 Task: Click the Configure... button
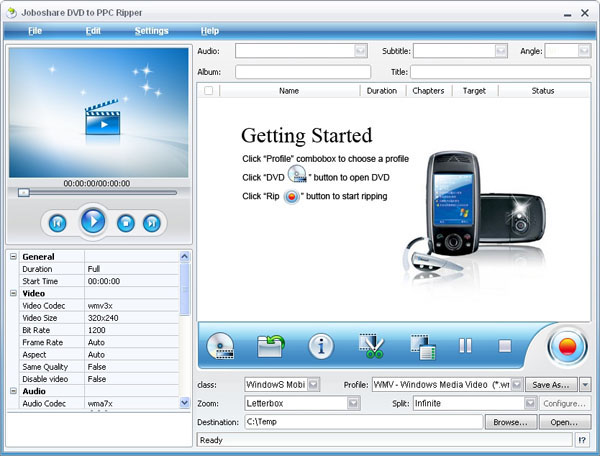click(564, 403)
